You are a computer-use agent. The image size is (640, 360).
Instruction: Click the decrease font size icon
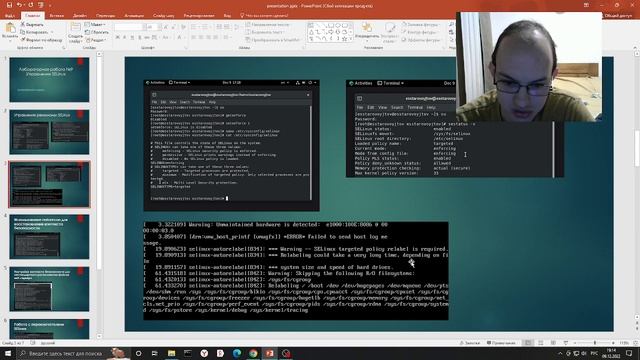pos(173,27)
